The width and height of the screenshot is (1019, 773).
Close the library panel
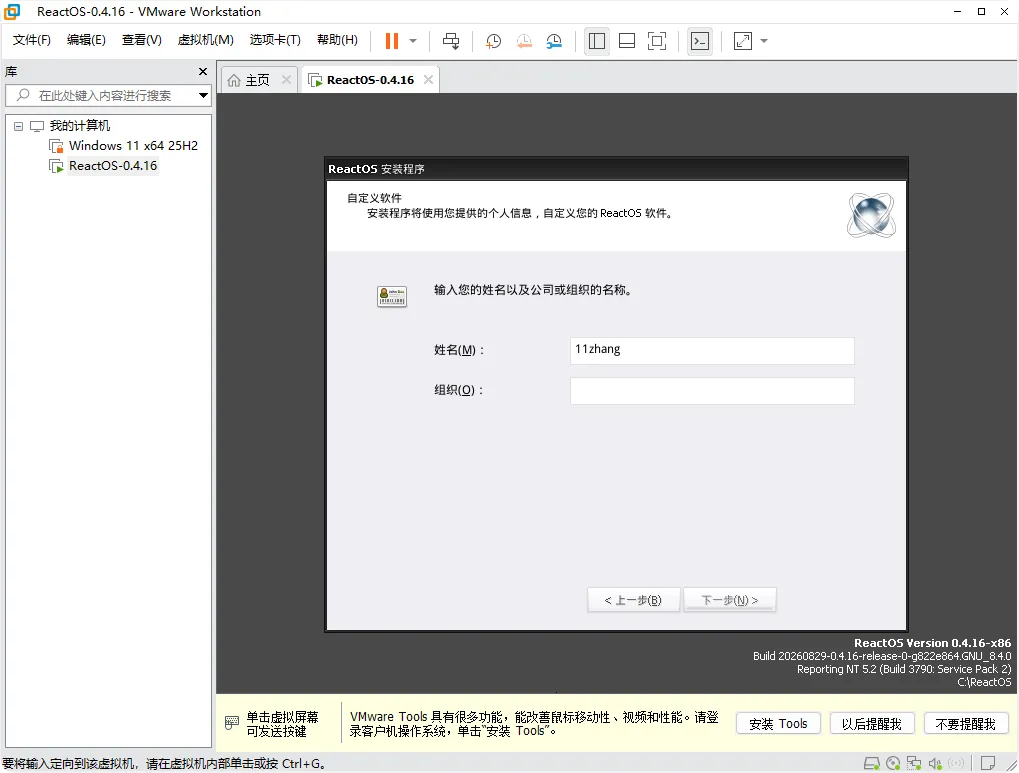click(203, 72)
